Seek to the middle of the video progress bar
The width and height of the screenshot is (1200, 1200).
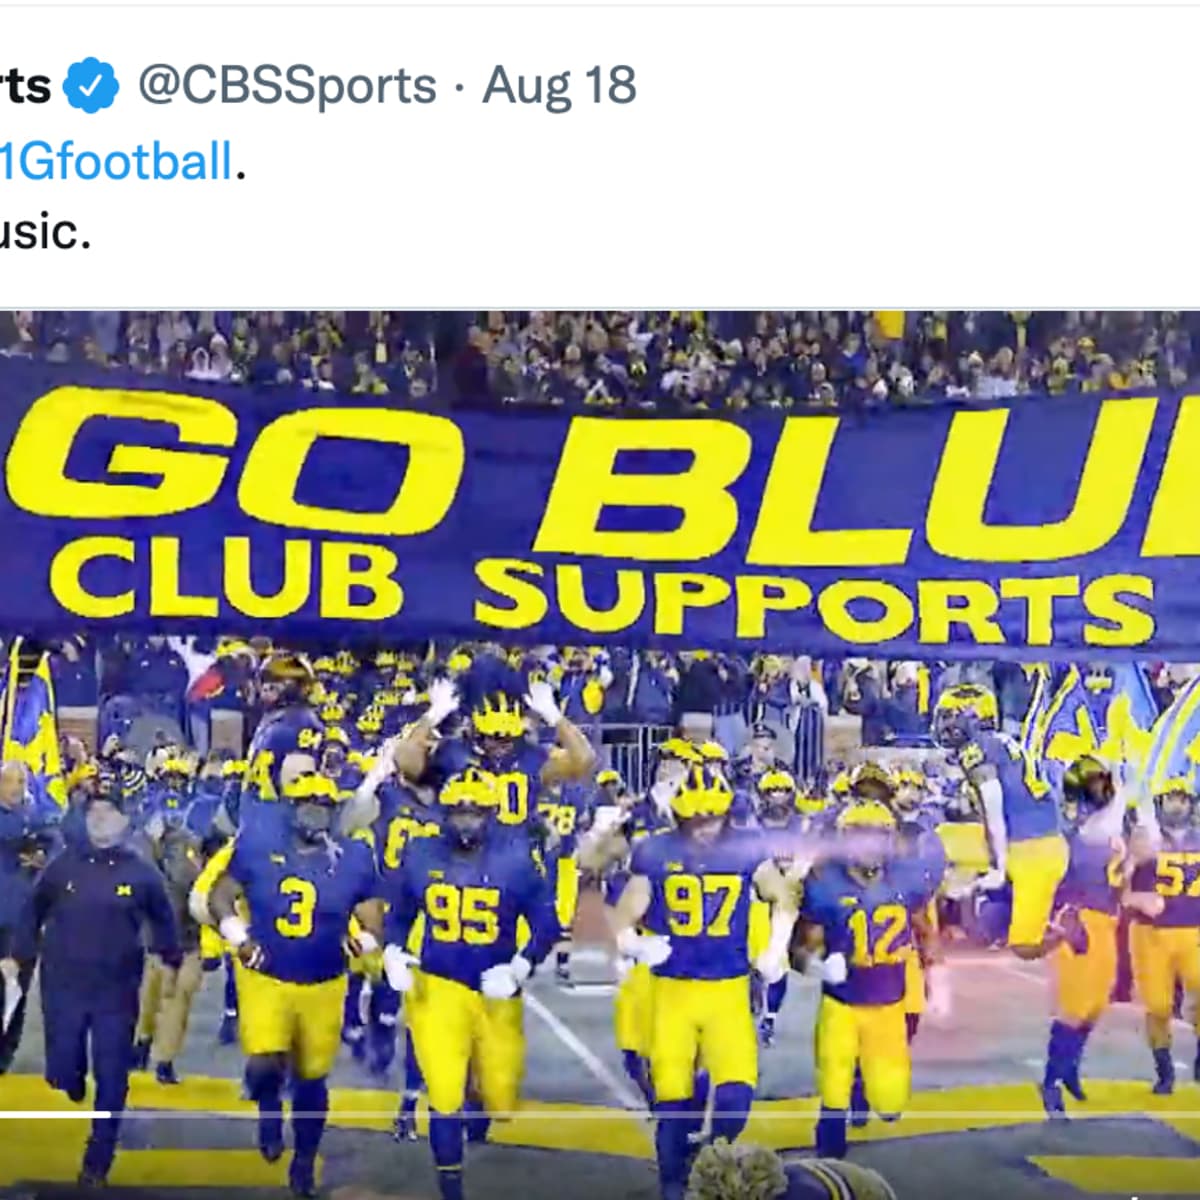[600, 1114]
